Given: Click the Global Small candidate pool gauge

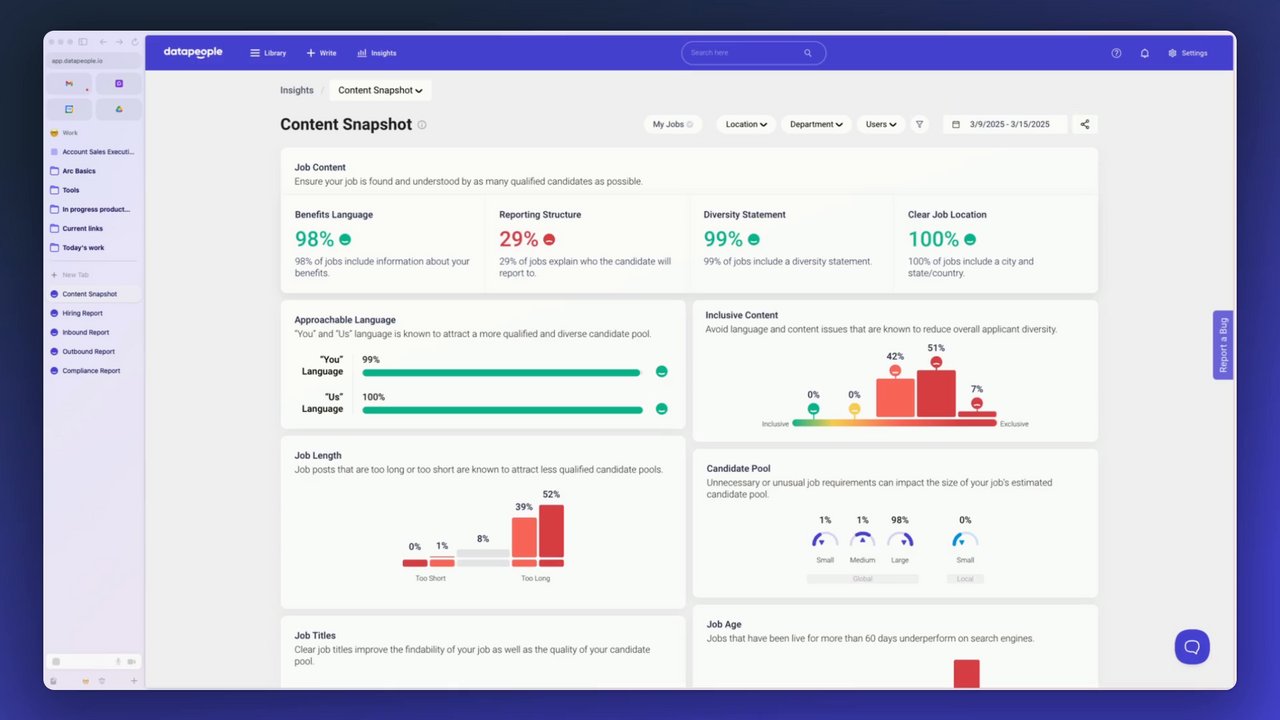Looking at the screenshot, I should [825, 539].
